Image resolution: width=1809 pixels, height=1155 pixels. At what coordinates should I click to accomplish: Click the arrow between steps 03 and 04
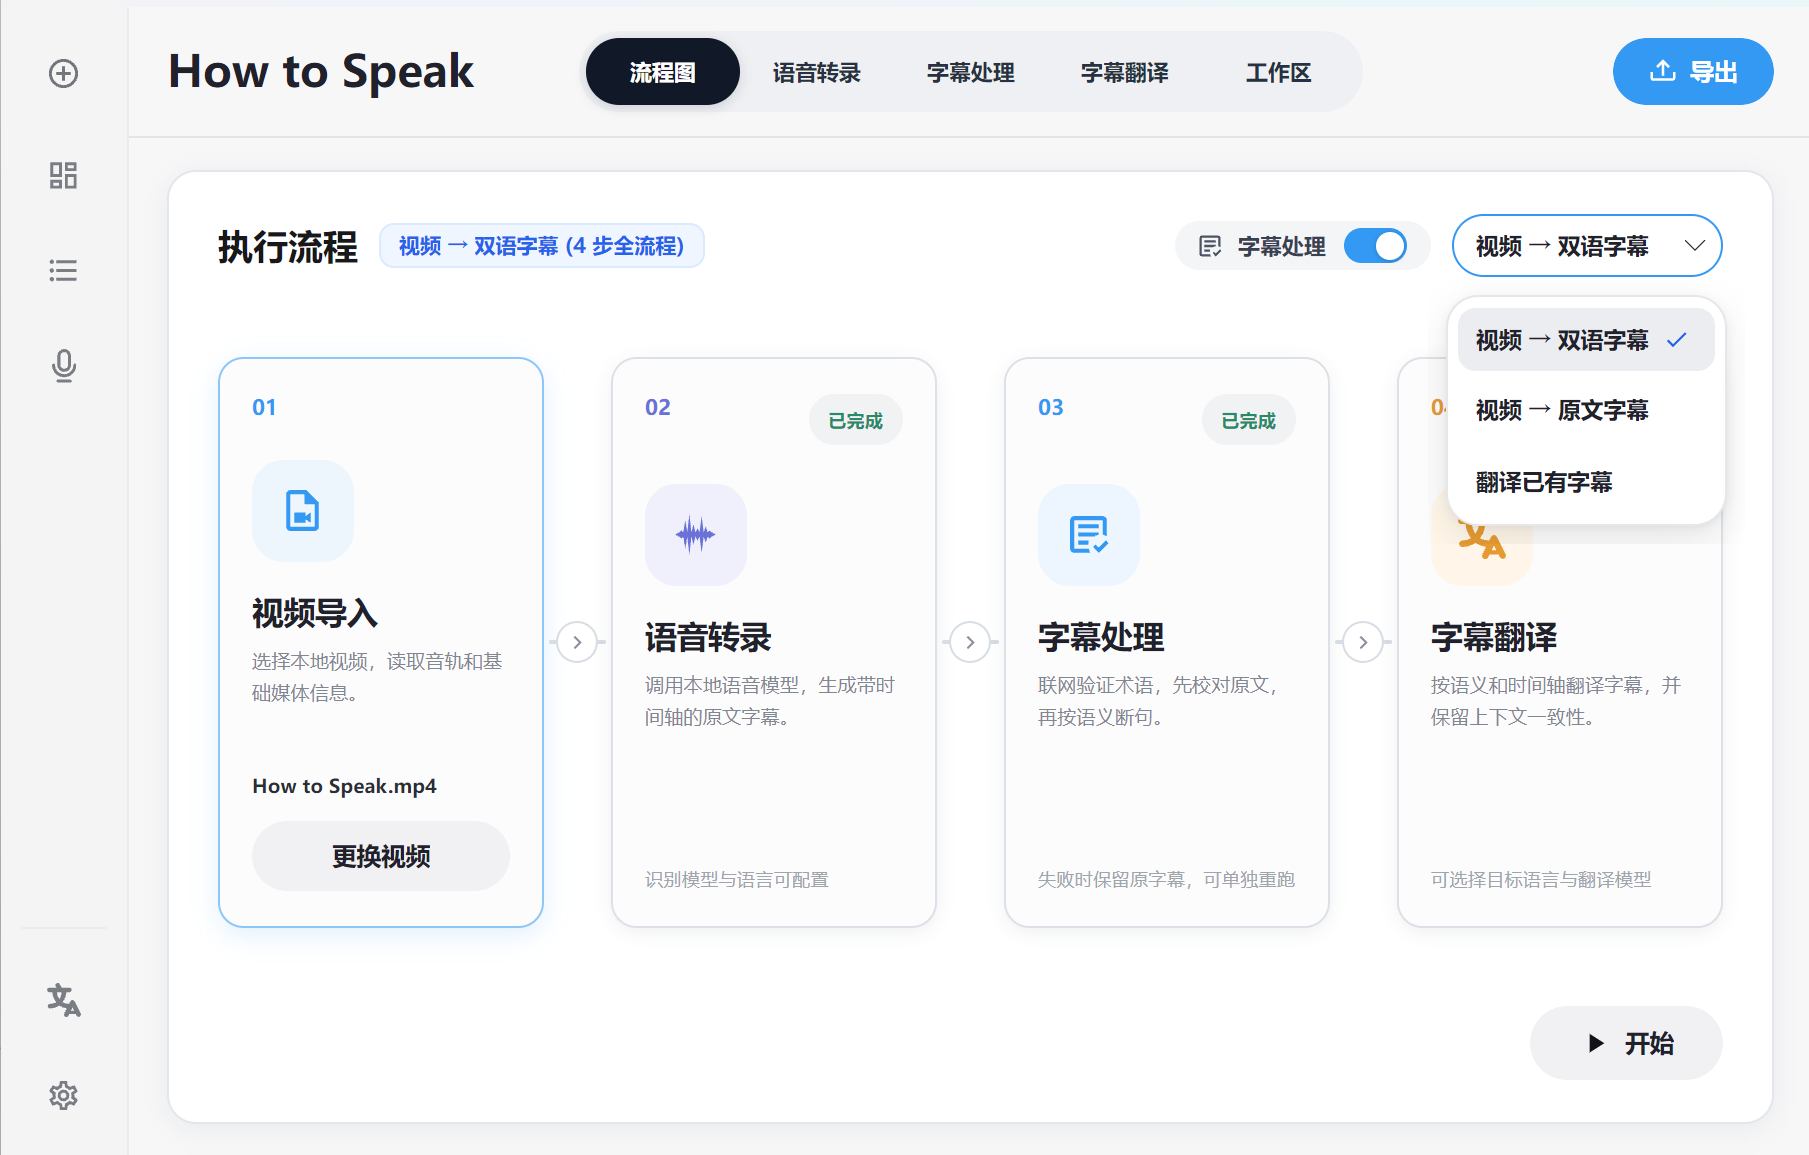(x=1363, y=642)
